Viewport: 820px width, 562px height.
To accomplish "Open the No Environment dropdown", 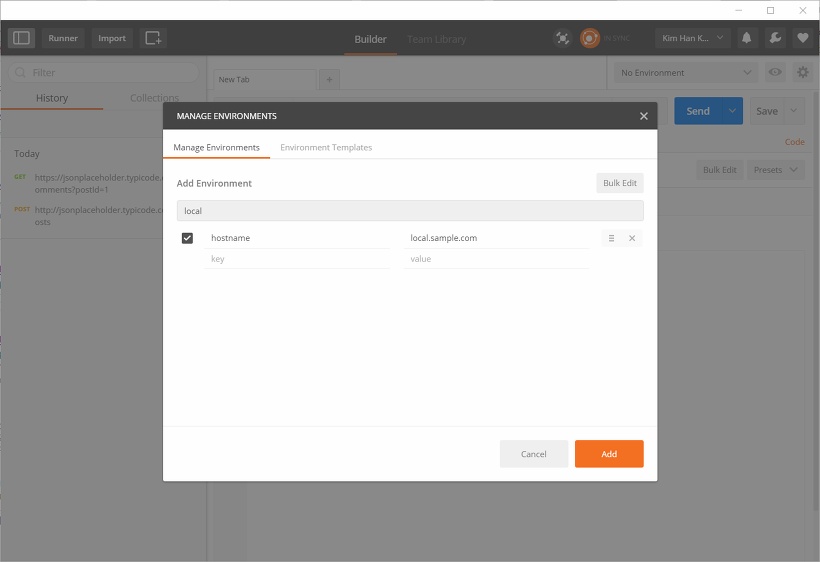I will [686, 73].
